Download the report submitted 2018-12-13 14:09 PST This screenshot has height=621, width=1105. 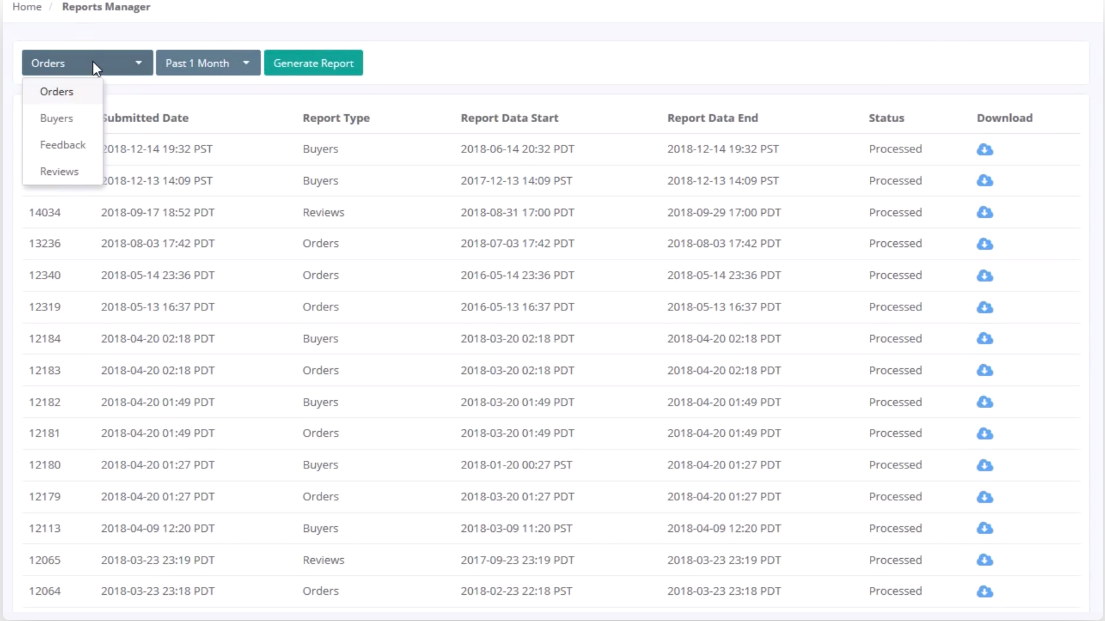984,180
